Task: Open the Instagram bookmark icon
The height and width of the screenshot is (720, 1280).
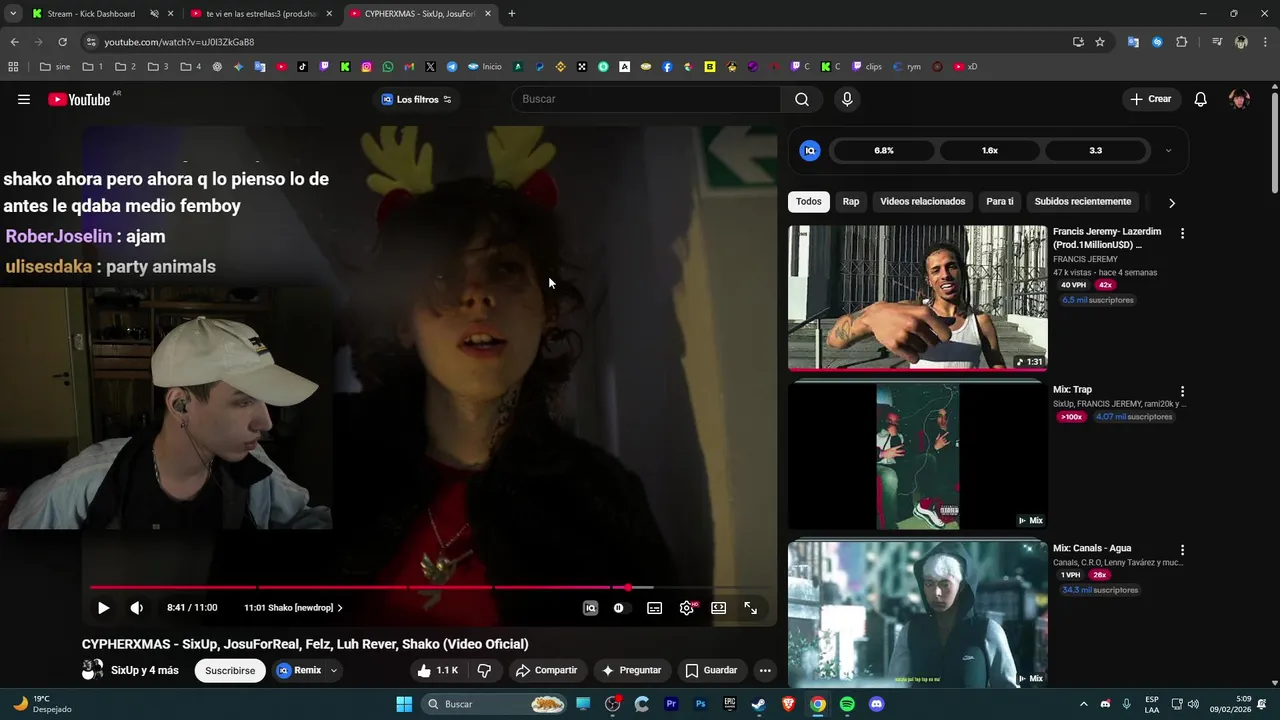Action: click(367, 67)
